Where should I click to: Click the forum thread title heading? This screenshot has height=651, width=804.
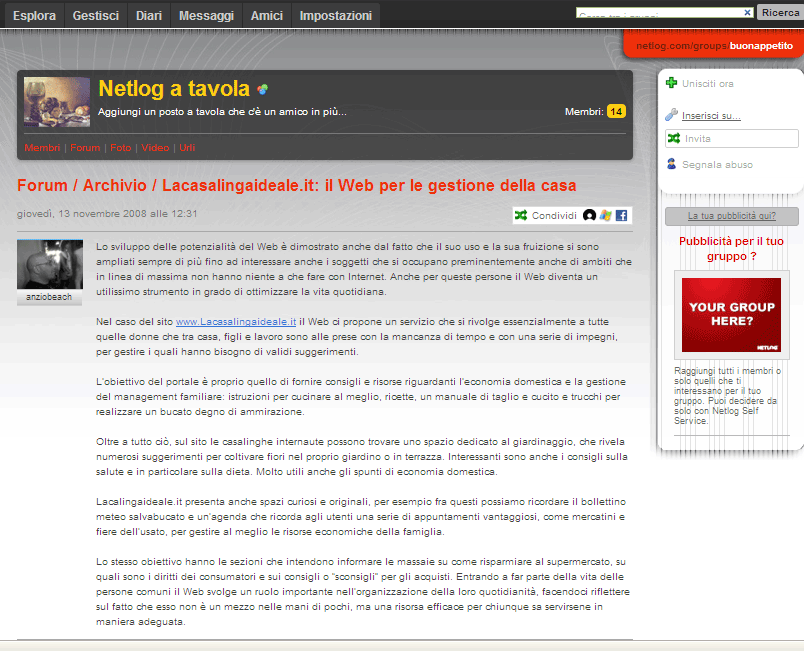coord(297,185)
